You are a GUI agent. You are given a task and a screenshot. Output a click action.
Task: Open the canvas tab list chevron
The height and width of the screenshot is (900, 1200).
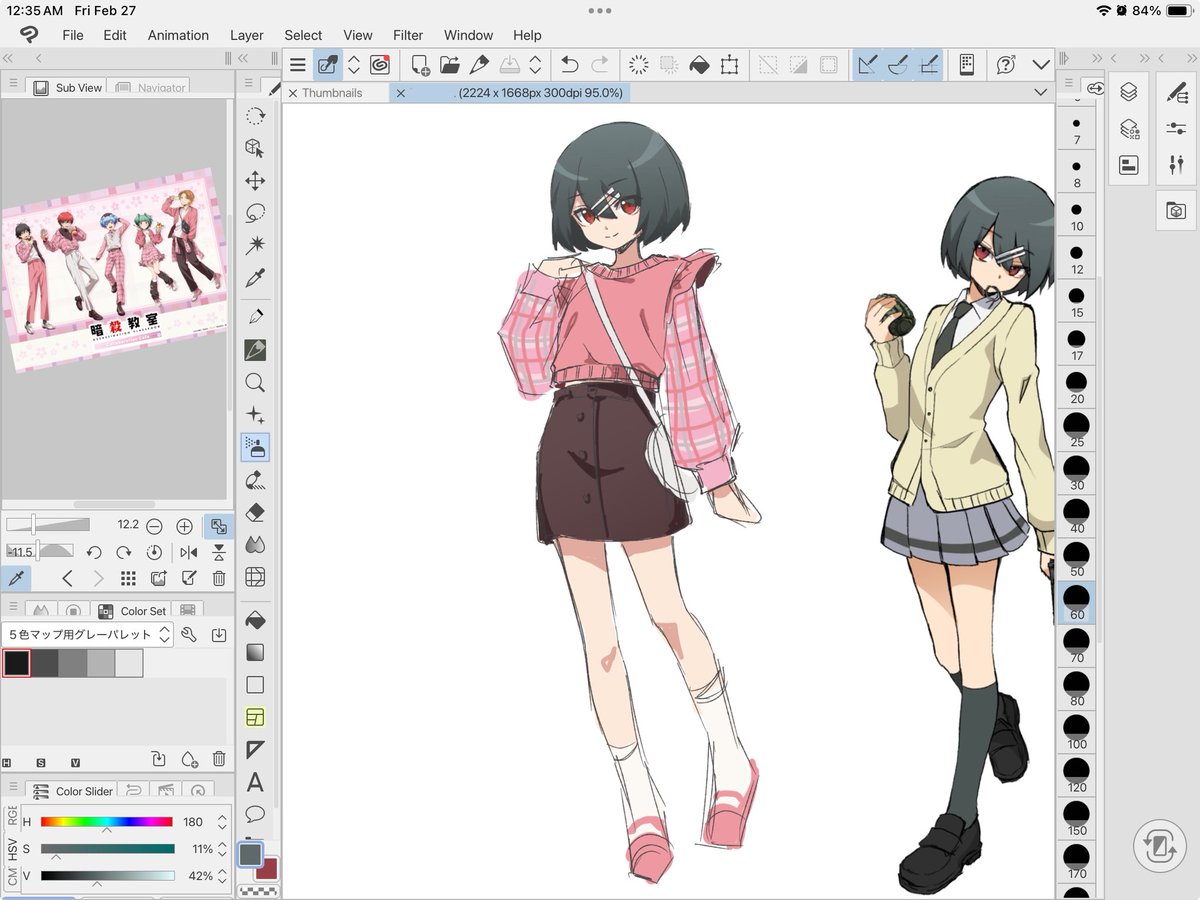1041,92
